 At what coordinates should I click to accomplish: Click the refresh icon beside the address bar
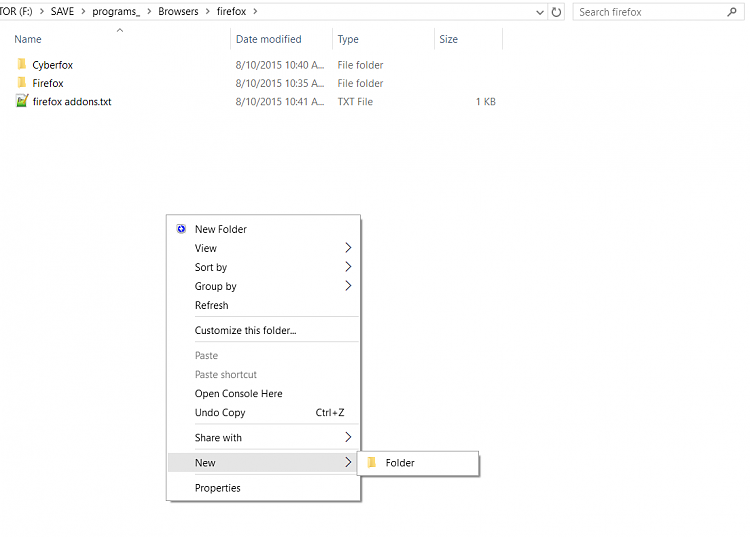click(x=556, y=12)
